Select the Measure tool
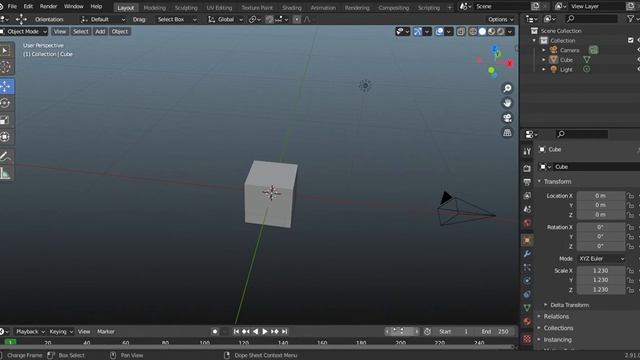This screenshot has width=640, height=360. click(5, 173)
